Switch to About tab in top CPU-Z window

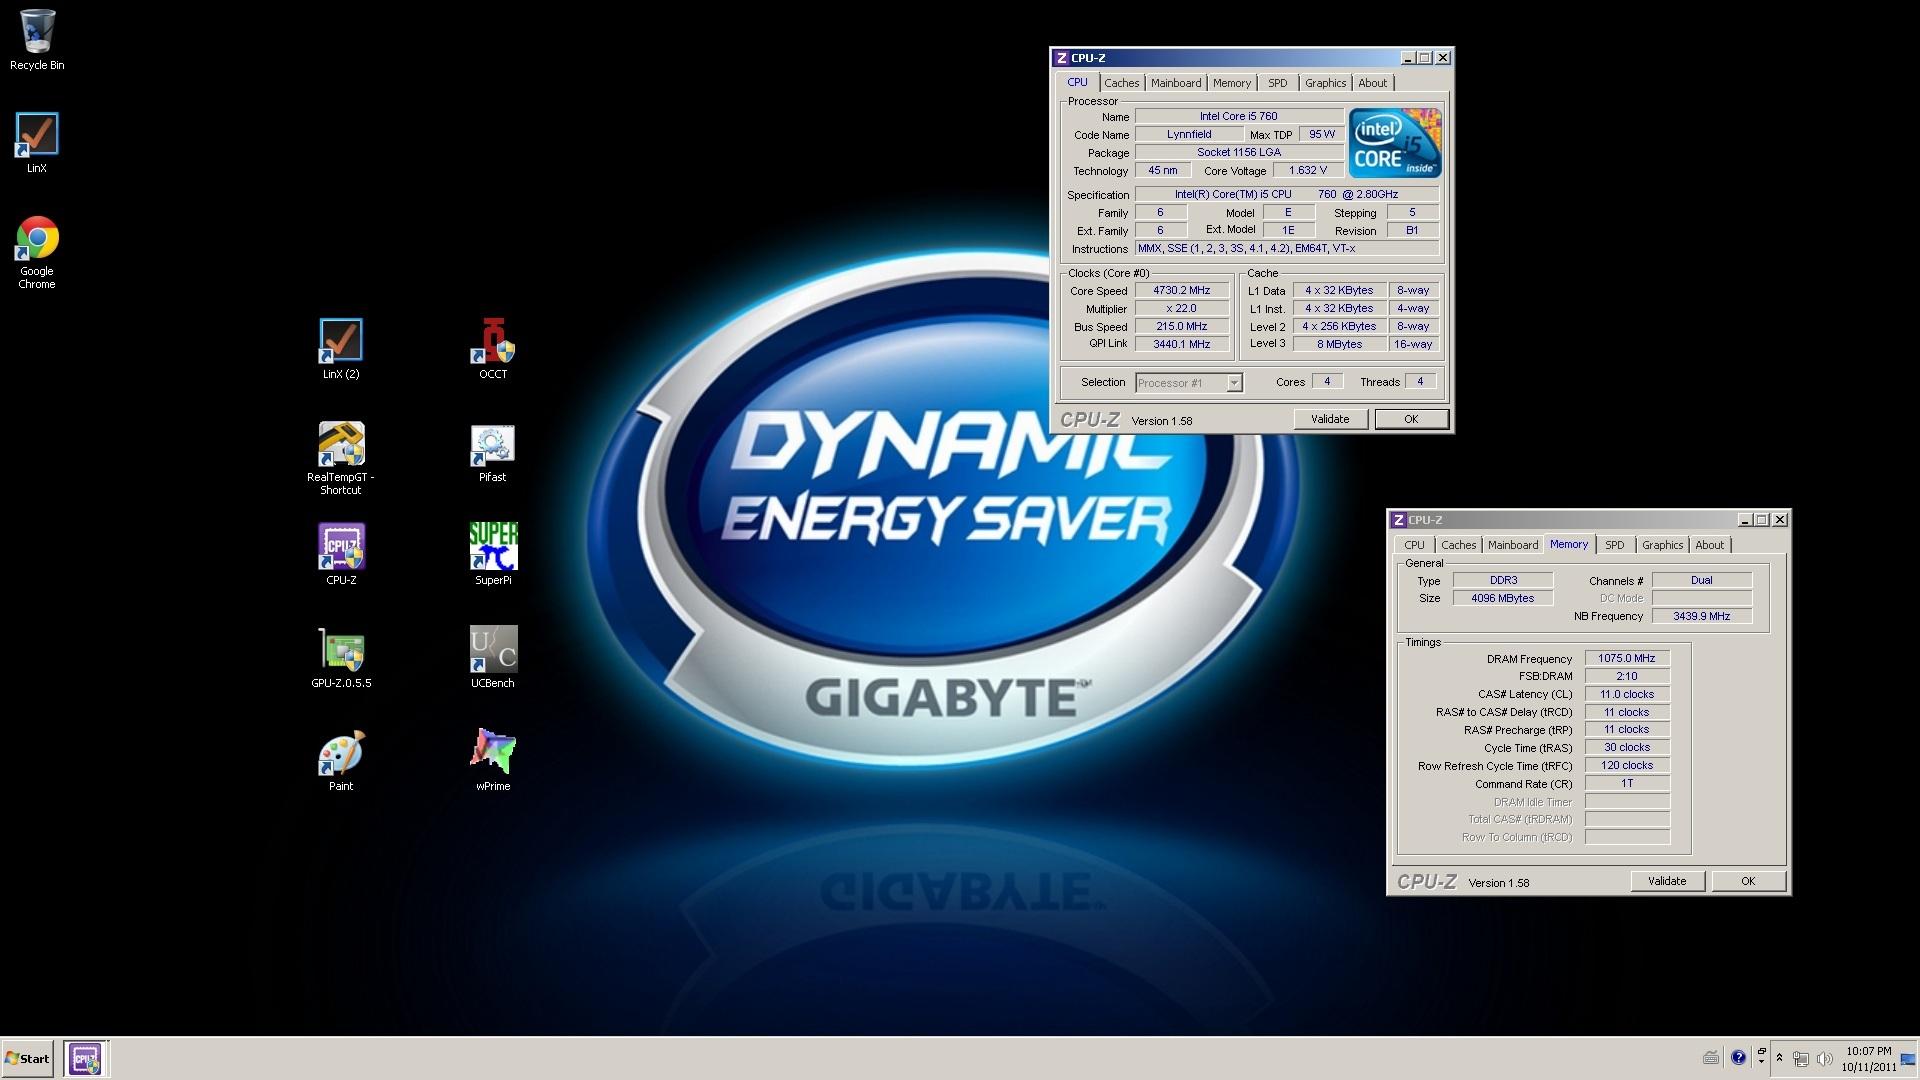click(x=1372, y=83)
